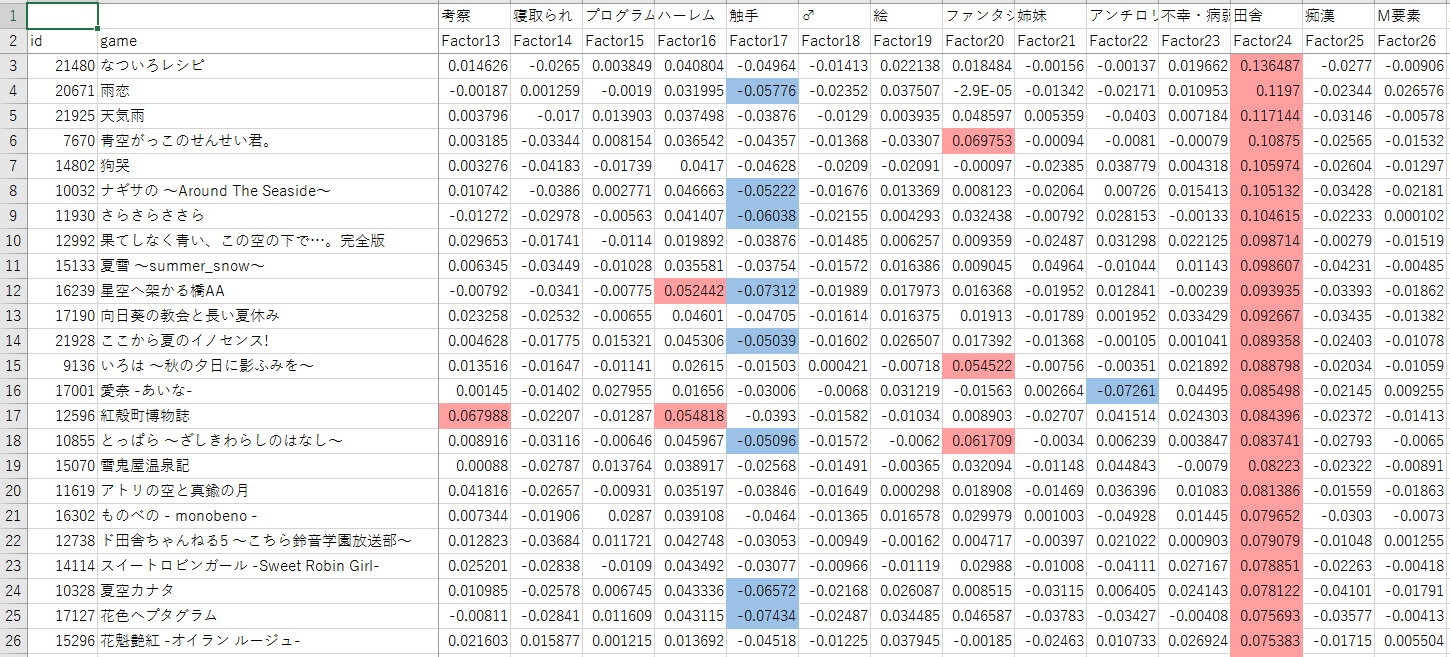Viewport: 1450px width, 657px height.
Task: Select the game cell 紅殻町博物誌
Action: (x=268, y=415)
